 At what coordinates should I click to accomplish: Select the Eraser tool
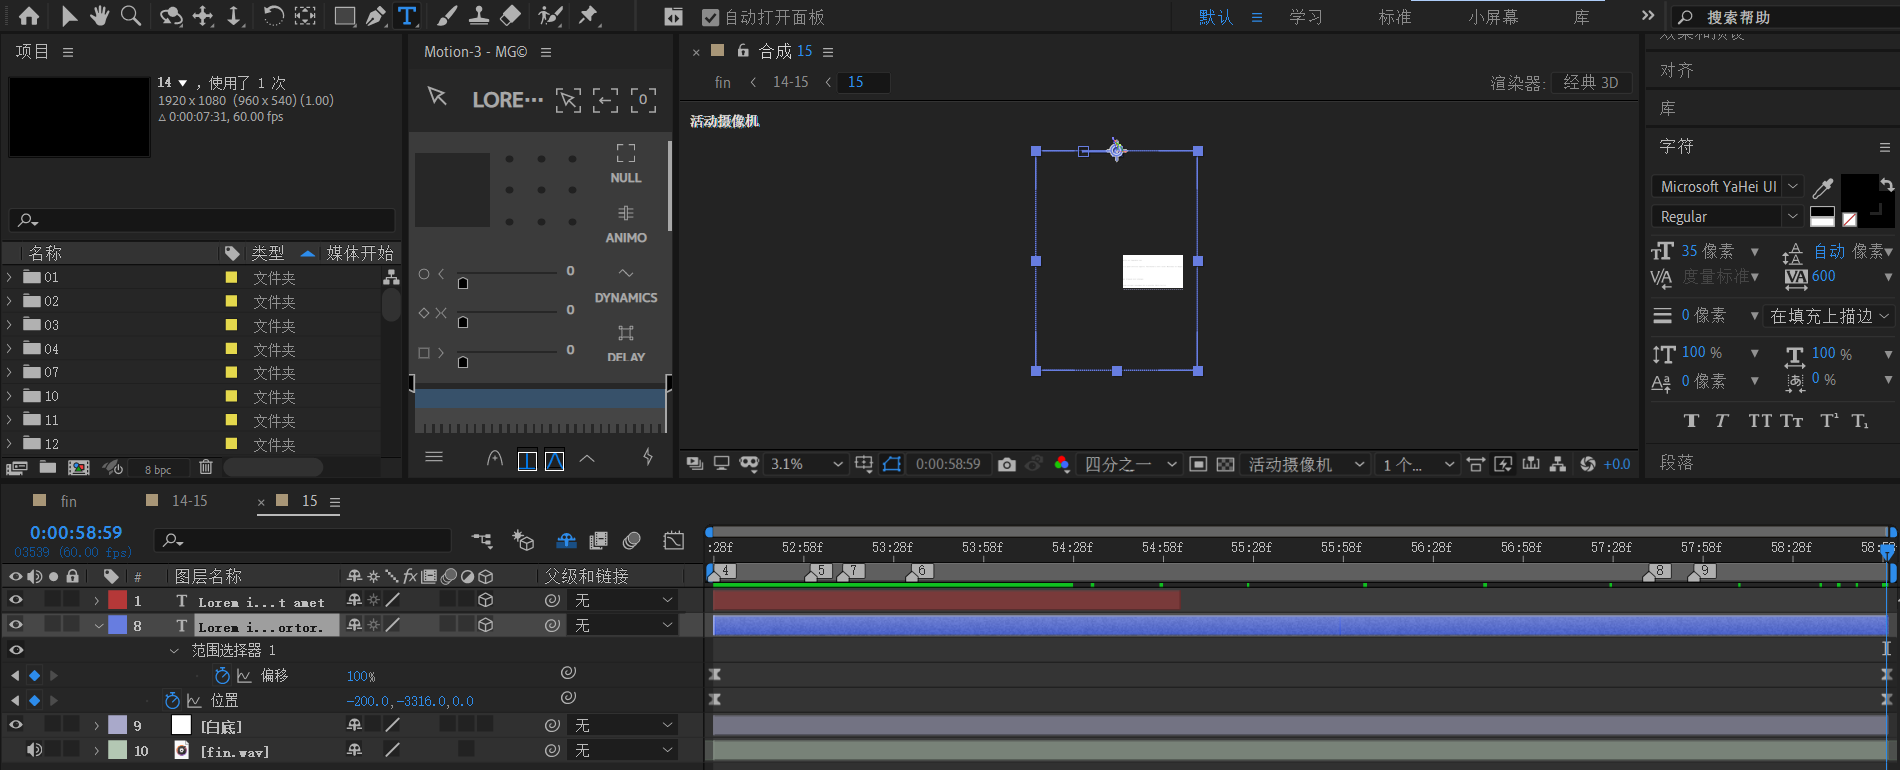tap(510, 16)
